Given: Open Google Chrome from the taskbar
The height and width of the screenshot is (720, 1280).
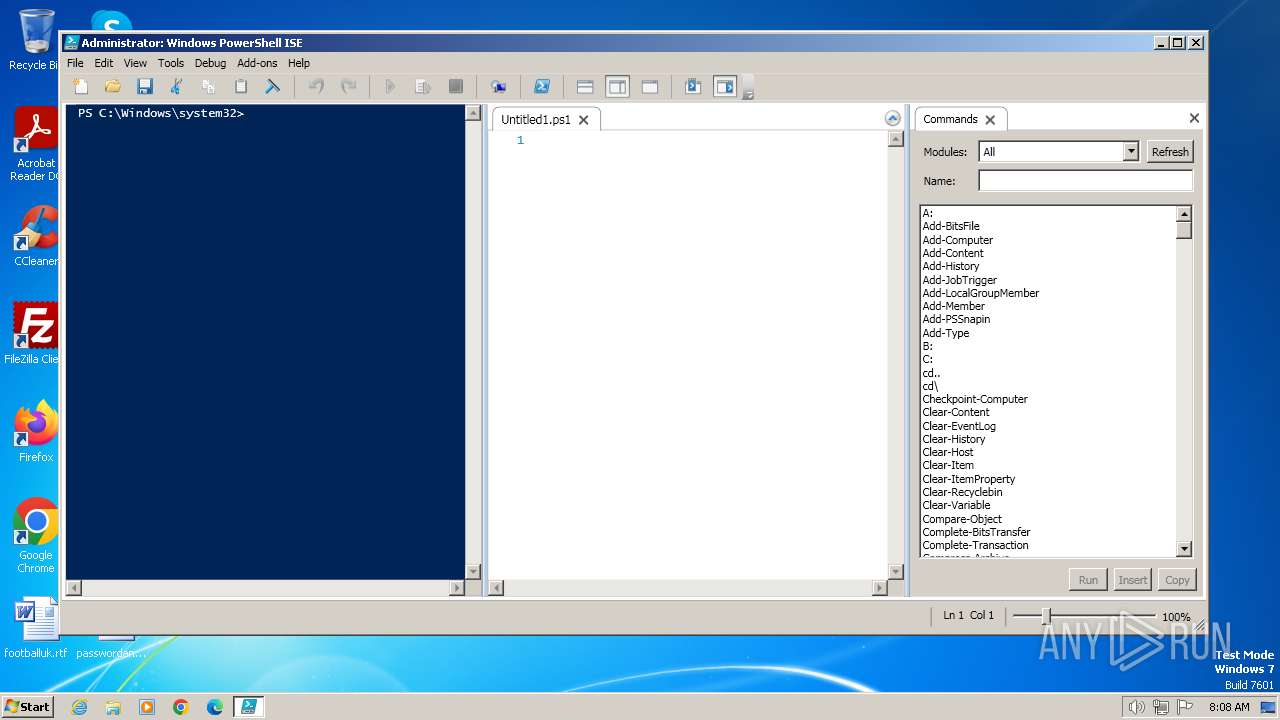Looking at the screenshot, I should tap(181, 707).
